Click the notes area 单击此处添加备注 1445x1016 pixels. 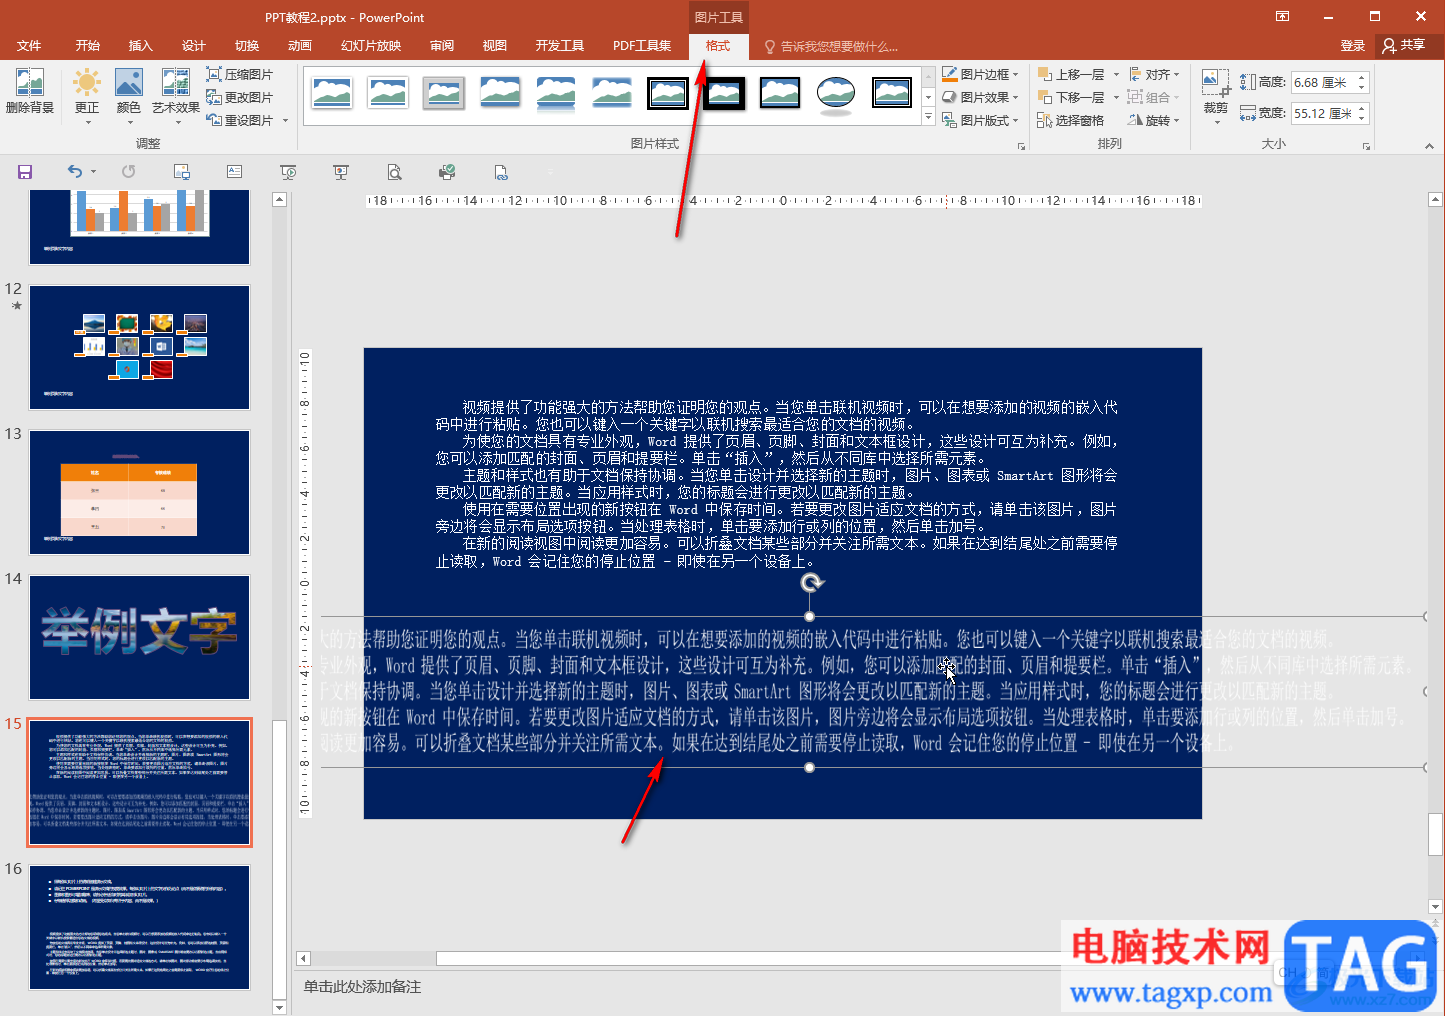pos(363,987)
